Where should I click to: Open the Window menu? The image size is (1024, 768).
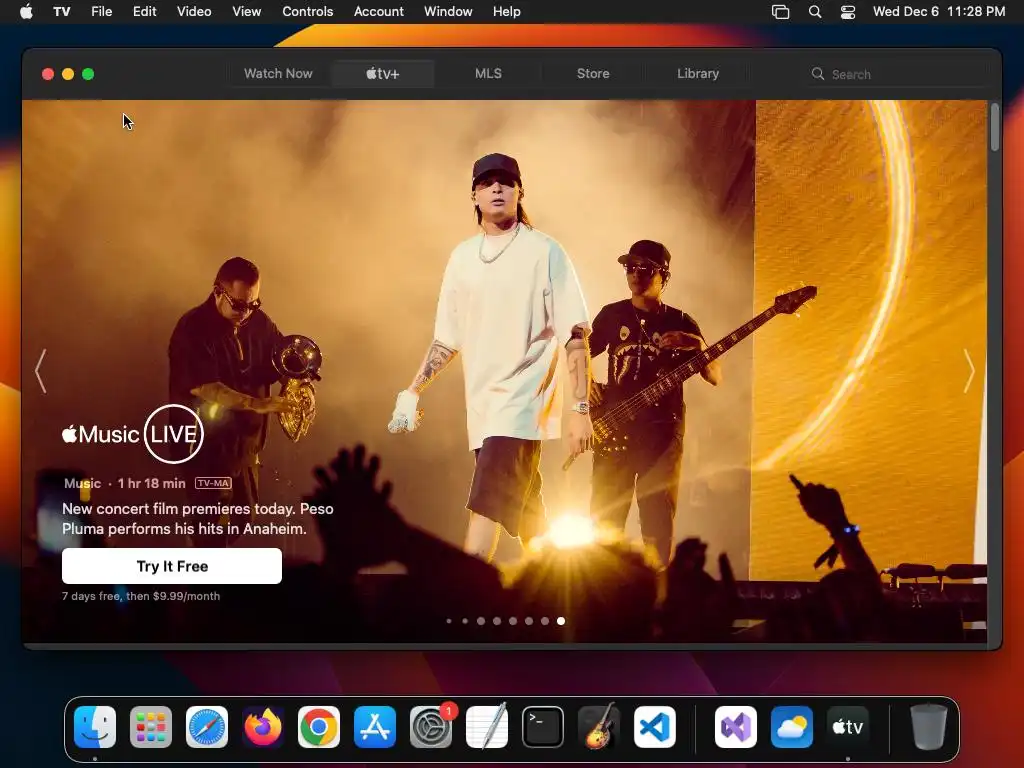(x=448, y=11)
